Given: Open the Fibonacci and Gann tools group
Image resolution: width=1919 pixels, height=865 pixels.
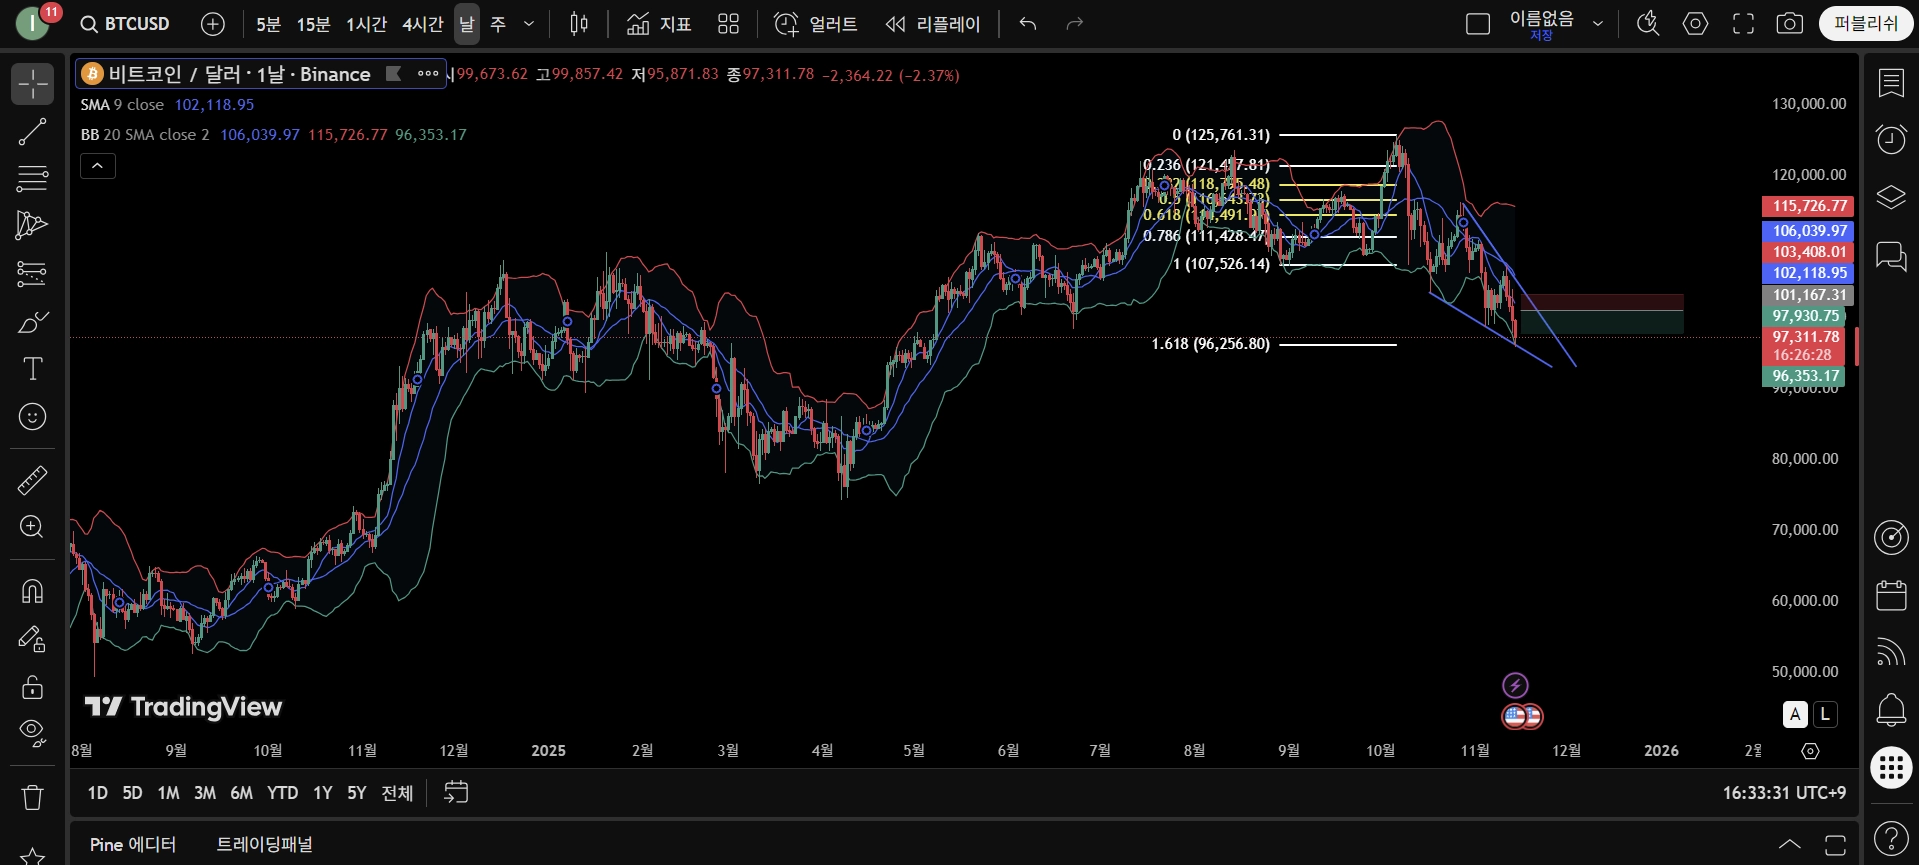Looking at the screenshot, I should [32, 179].
